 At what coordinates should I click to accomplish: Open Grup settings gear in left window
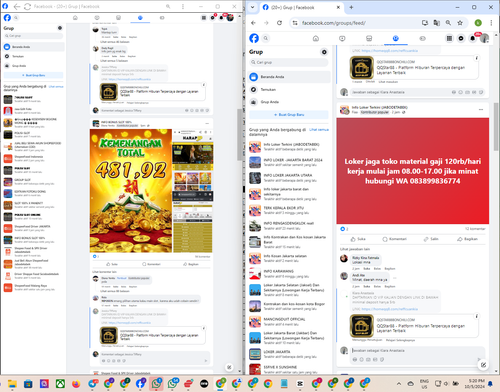point(60,28)
